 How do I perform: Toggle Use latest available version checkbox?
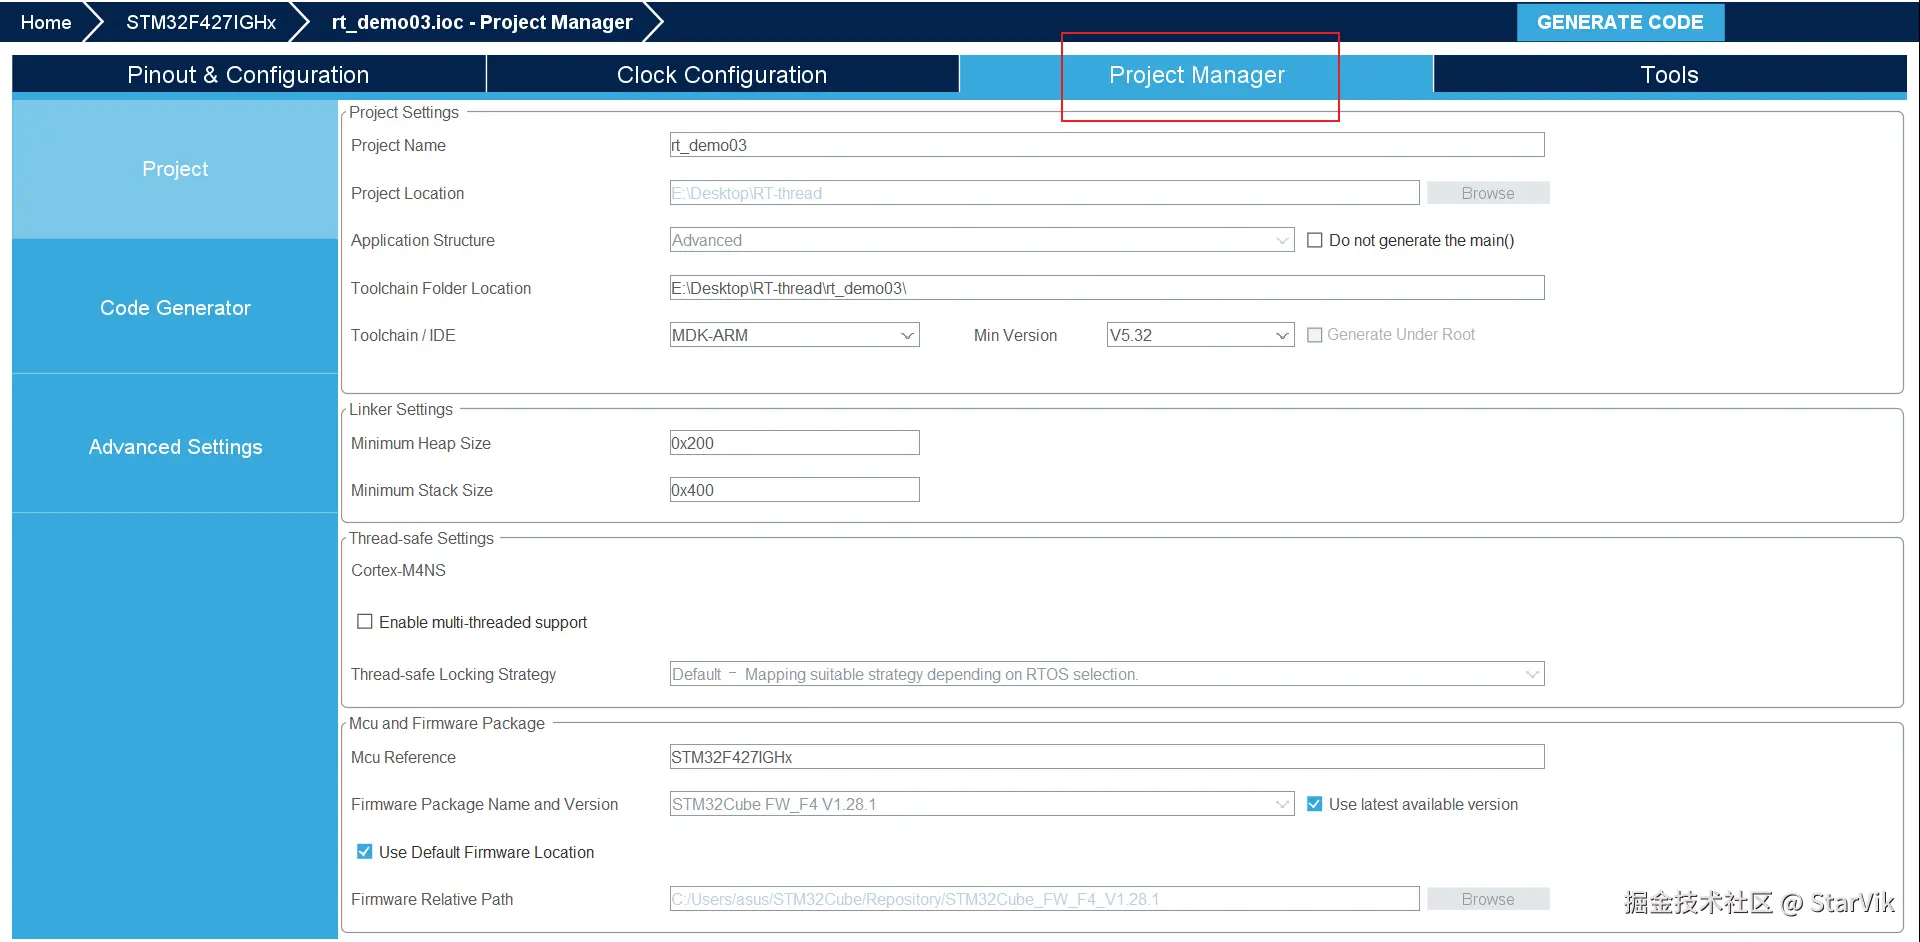point(1315,804)
